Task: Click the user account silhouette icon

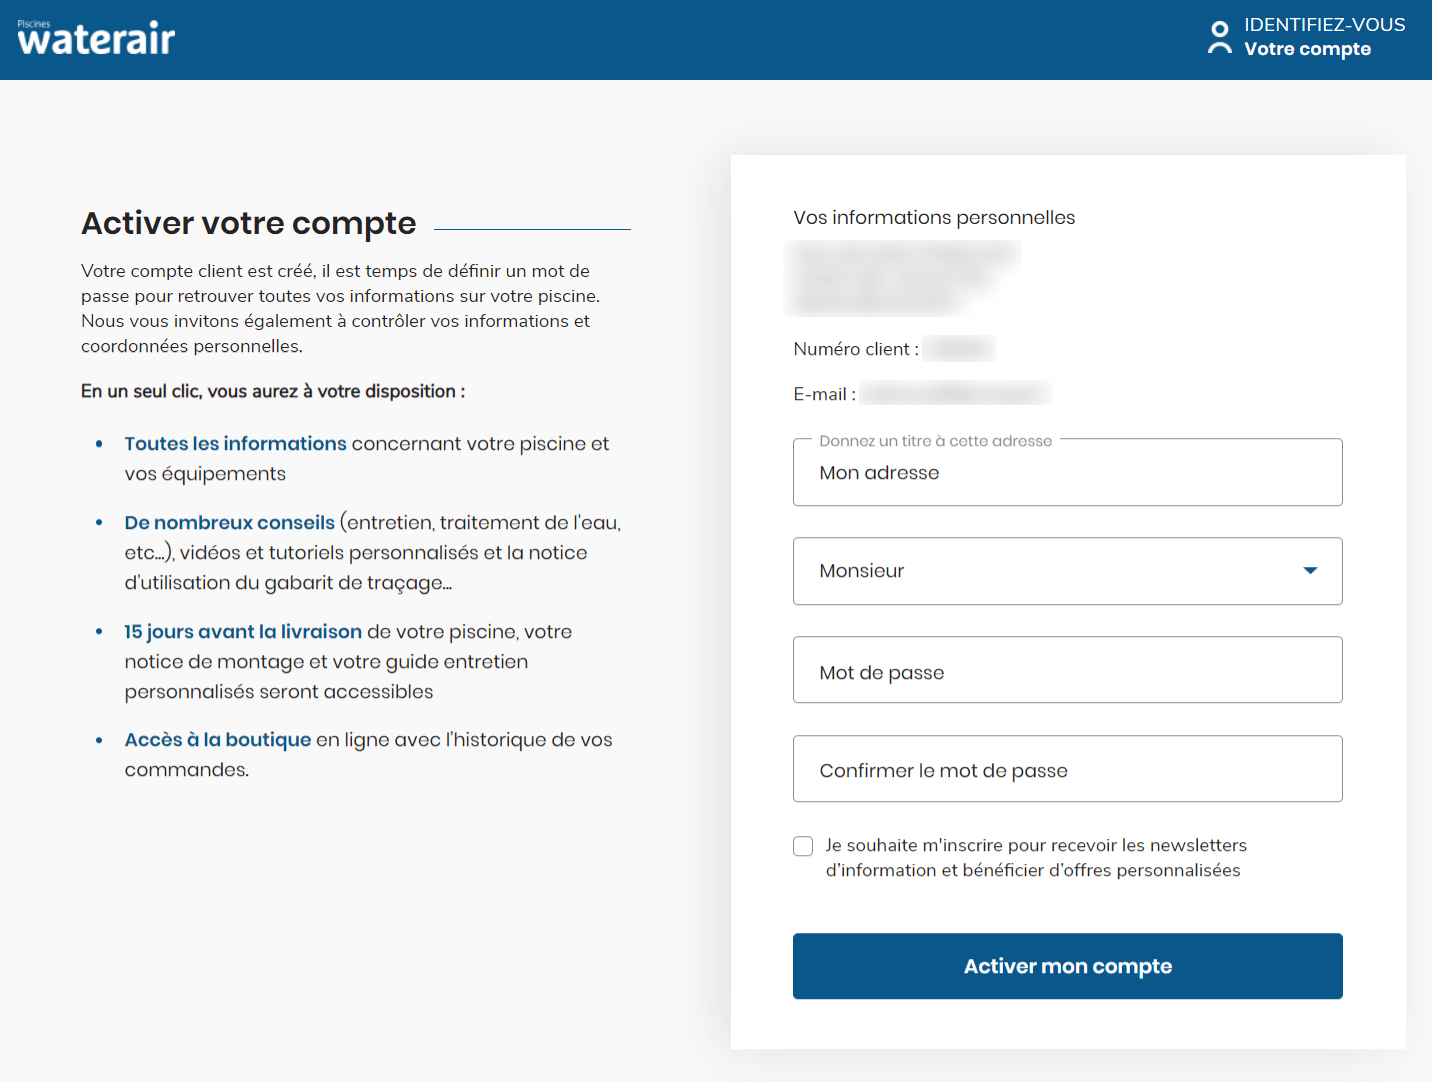Action: 1219,38
